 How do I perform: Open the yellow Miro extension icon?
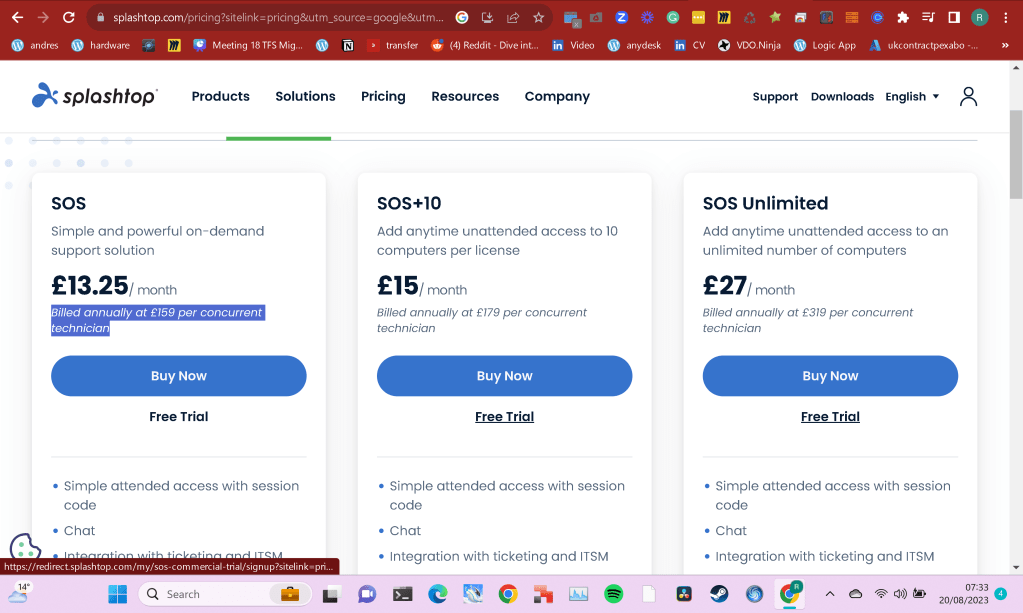(724, 18)
